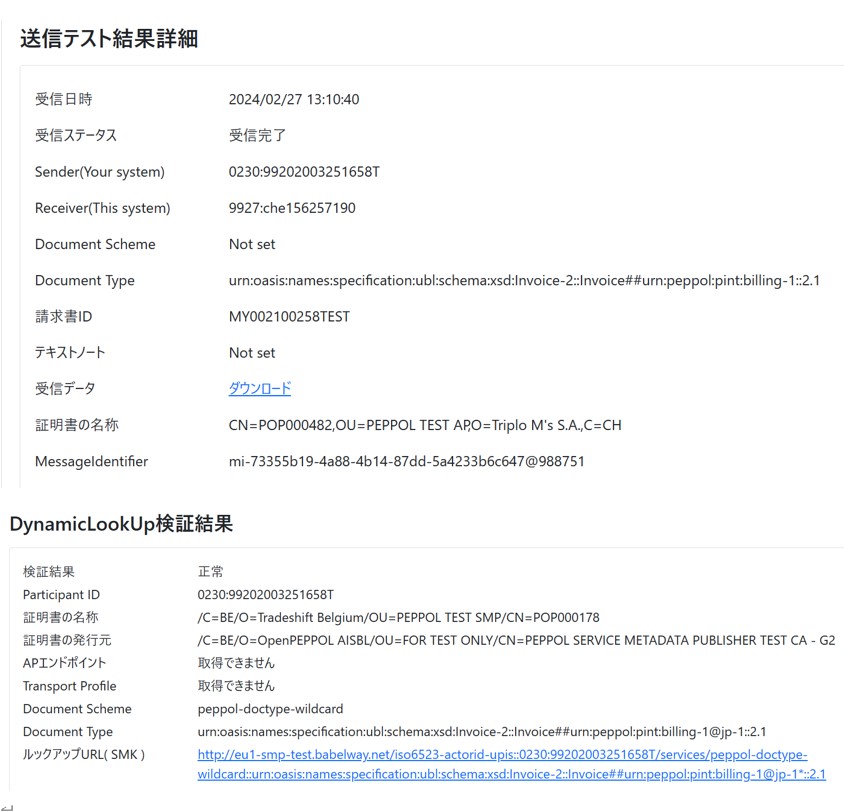Click the 正常 verification result value

[210, 572]
